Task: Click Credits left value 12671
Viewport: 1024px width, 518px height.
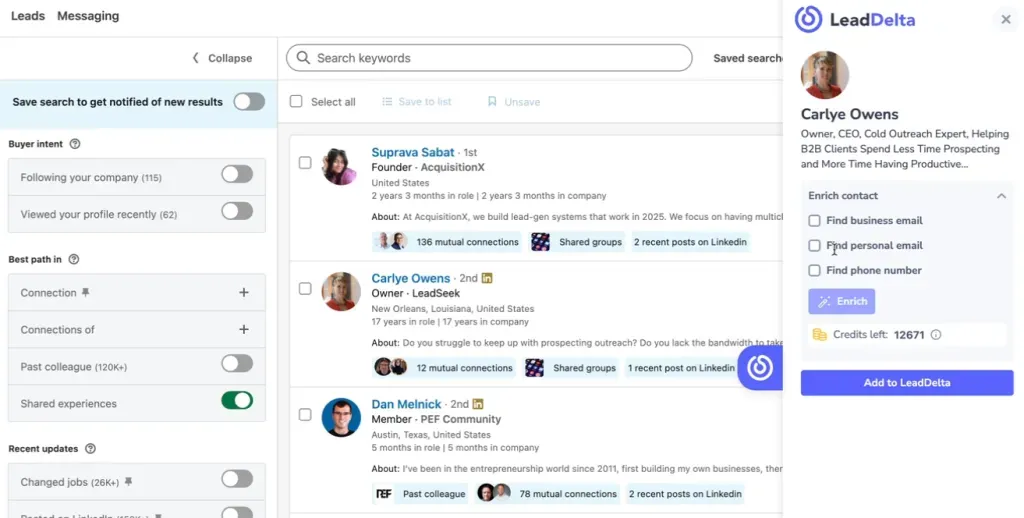Action: pyautogui.click(x=909, y=335)
